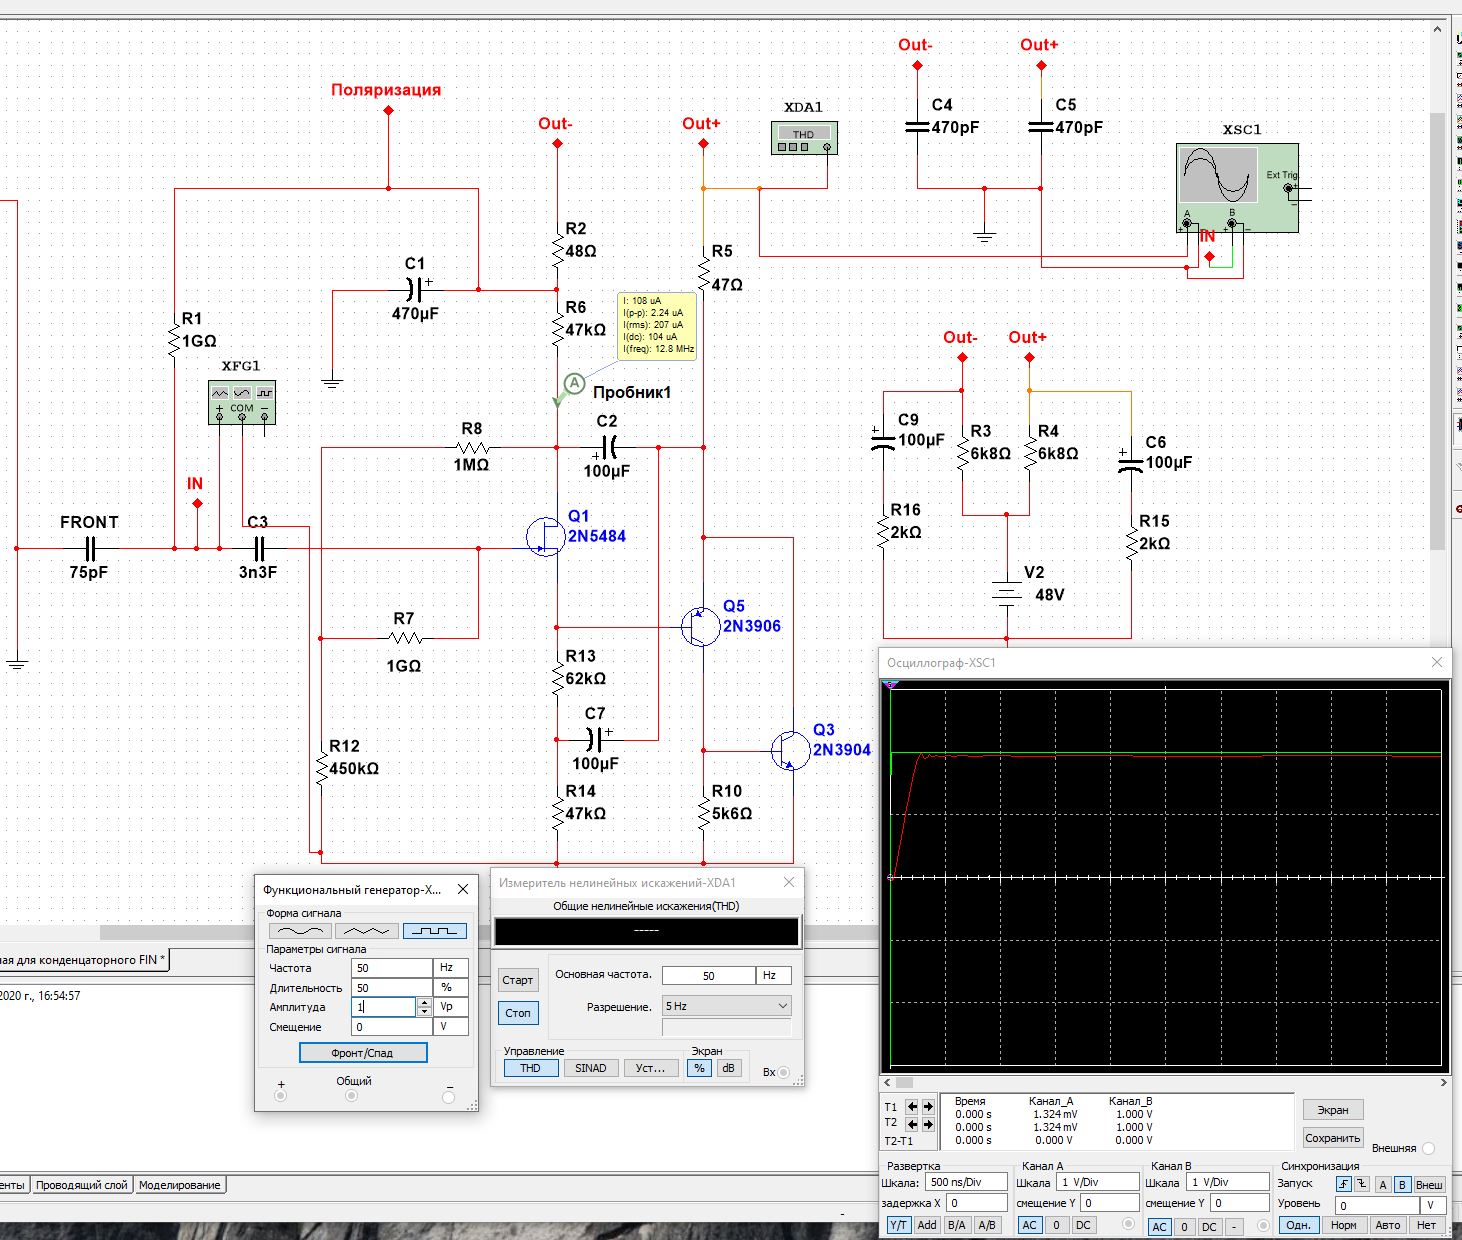The image size is (1462, 1240).
Task: Open the Vp amplitude unit selector
Action: point(450,1007)
